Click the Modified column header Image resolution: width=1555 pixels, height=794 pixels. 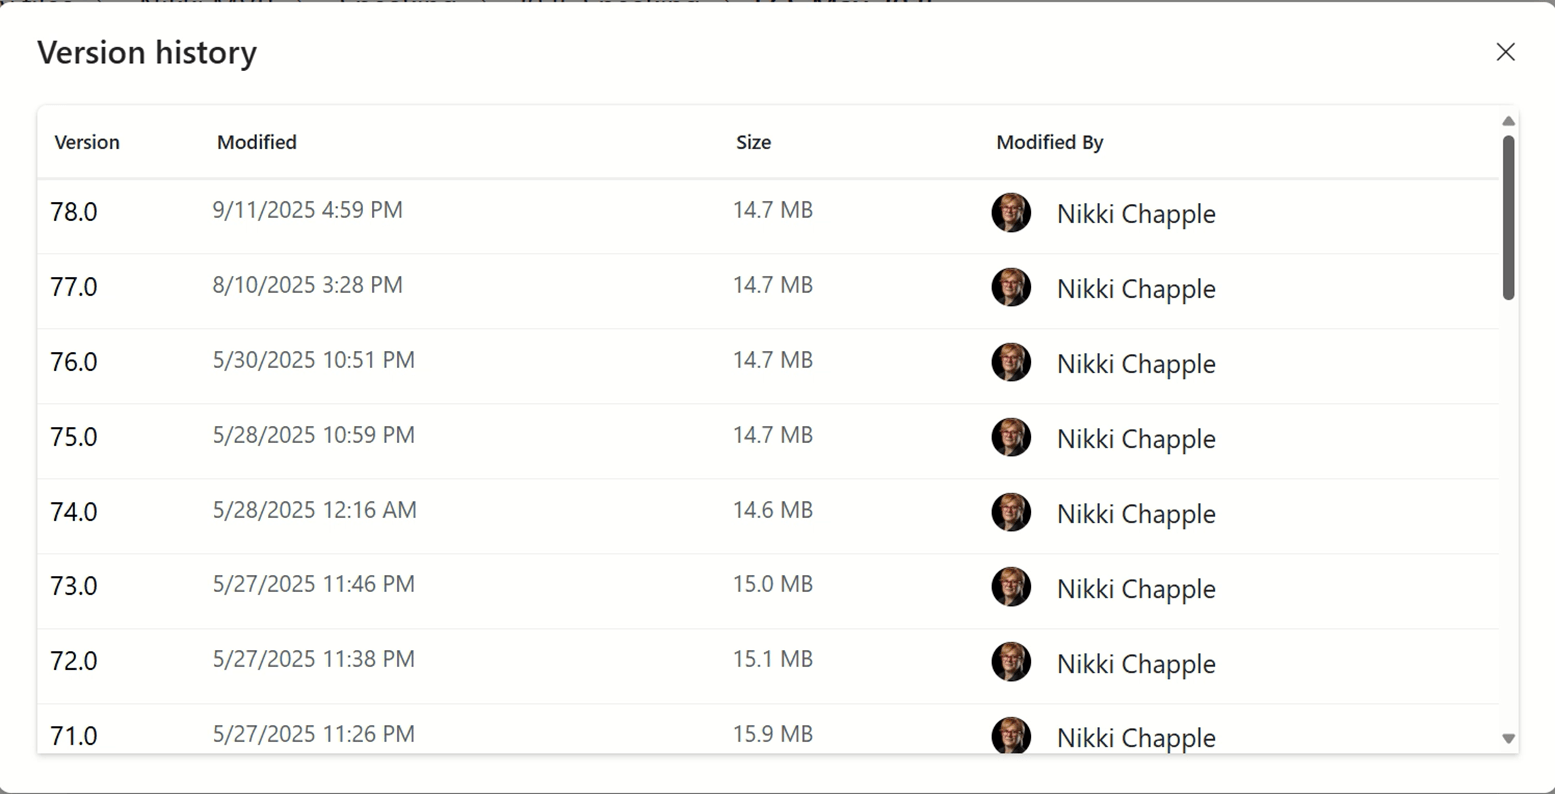pyautogui.click(x=257, y=142)
